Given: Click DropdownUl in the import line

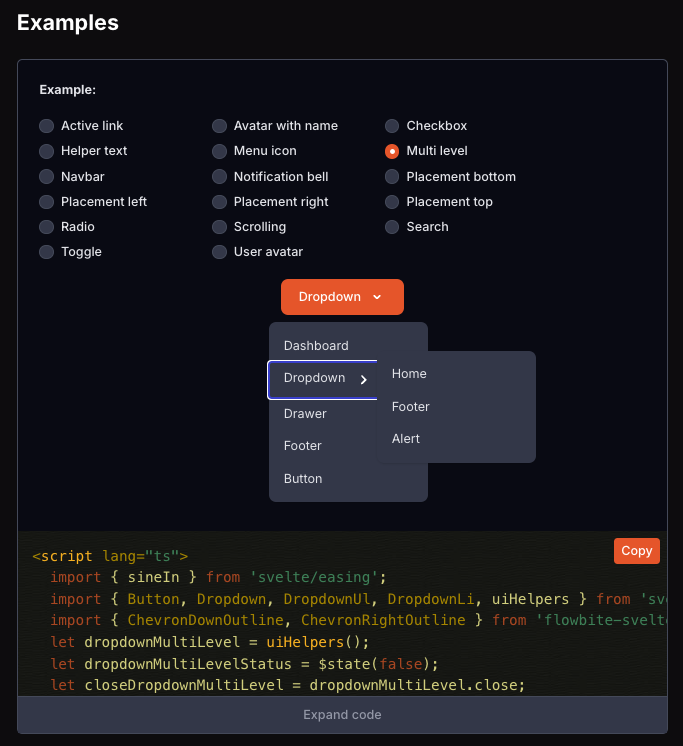Looking at the screenshot, I should click(x=327, y=599).
